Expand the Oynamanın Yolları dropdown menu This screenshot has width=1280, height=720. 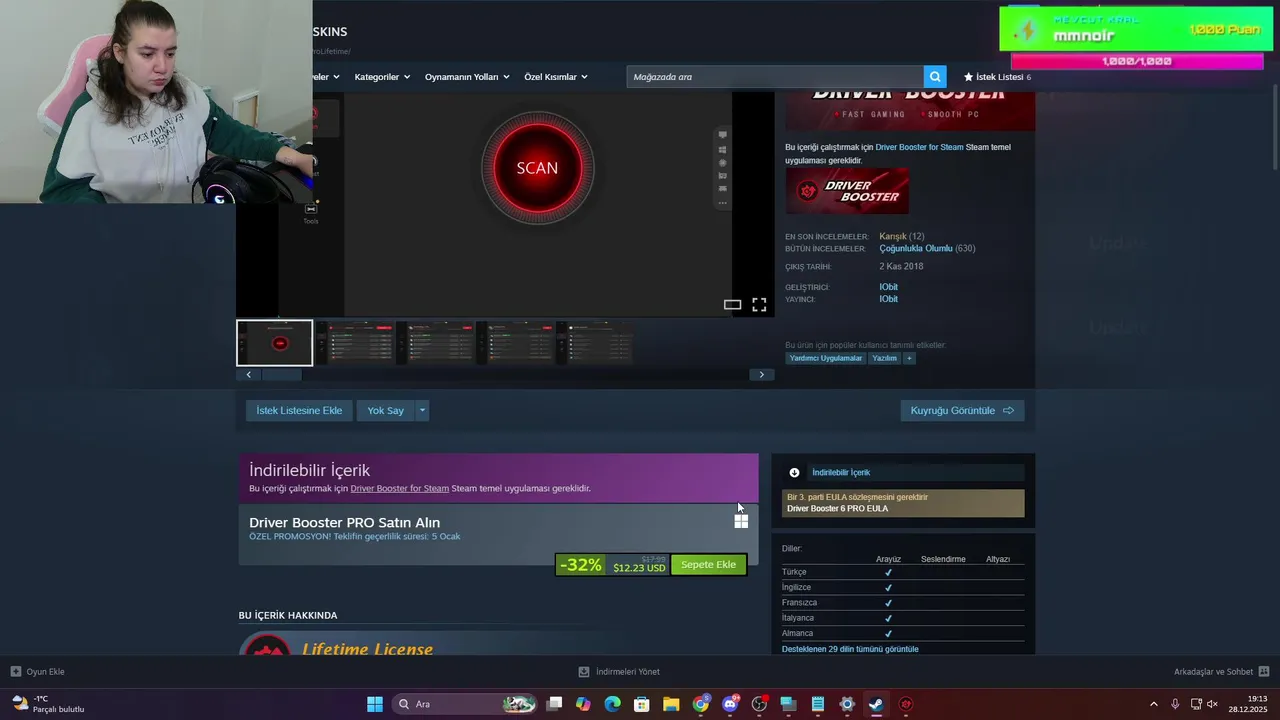tap(467, 77)
